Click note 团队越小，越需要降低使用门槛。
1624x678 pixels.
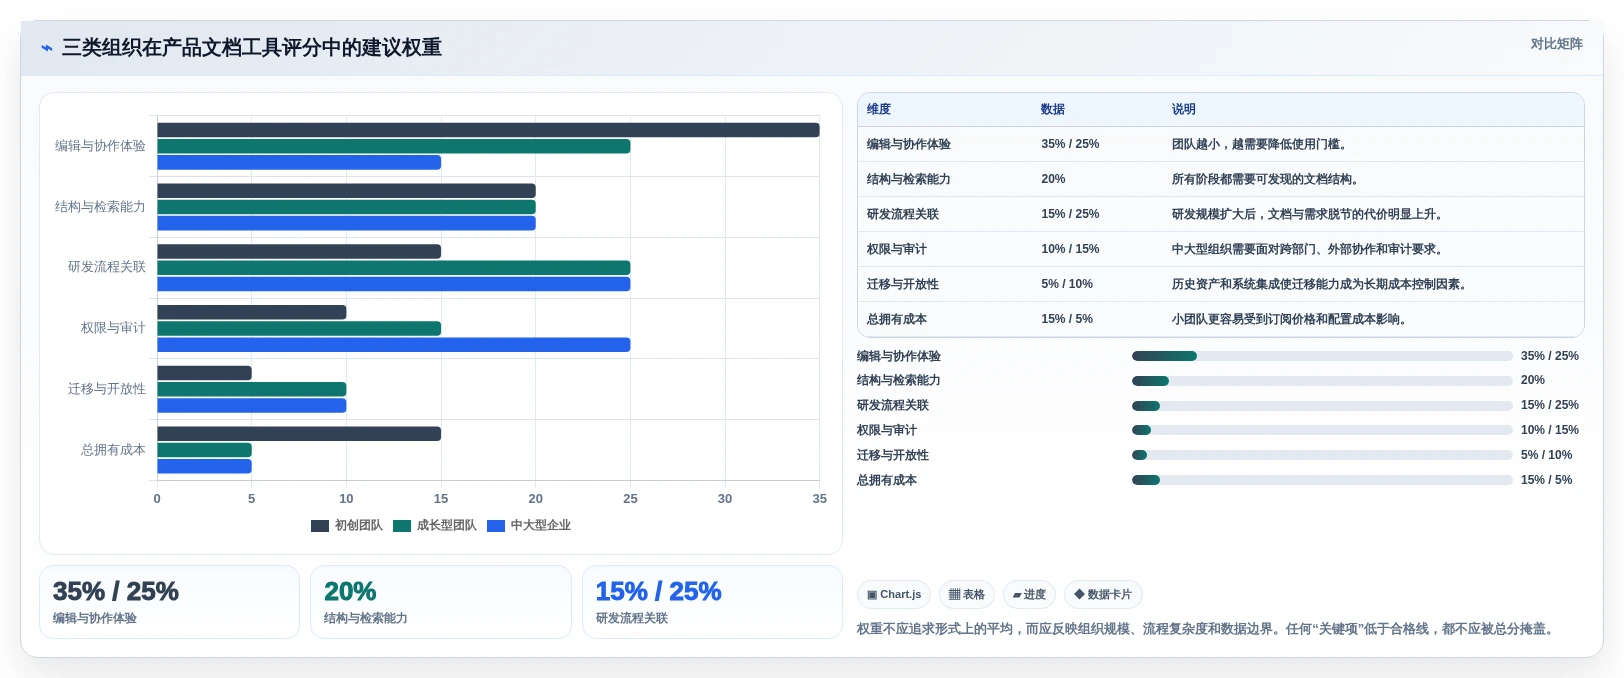click(1261, 144)
